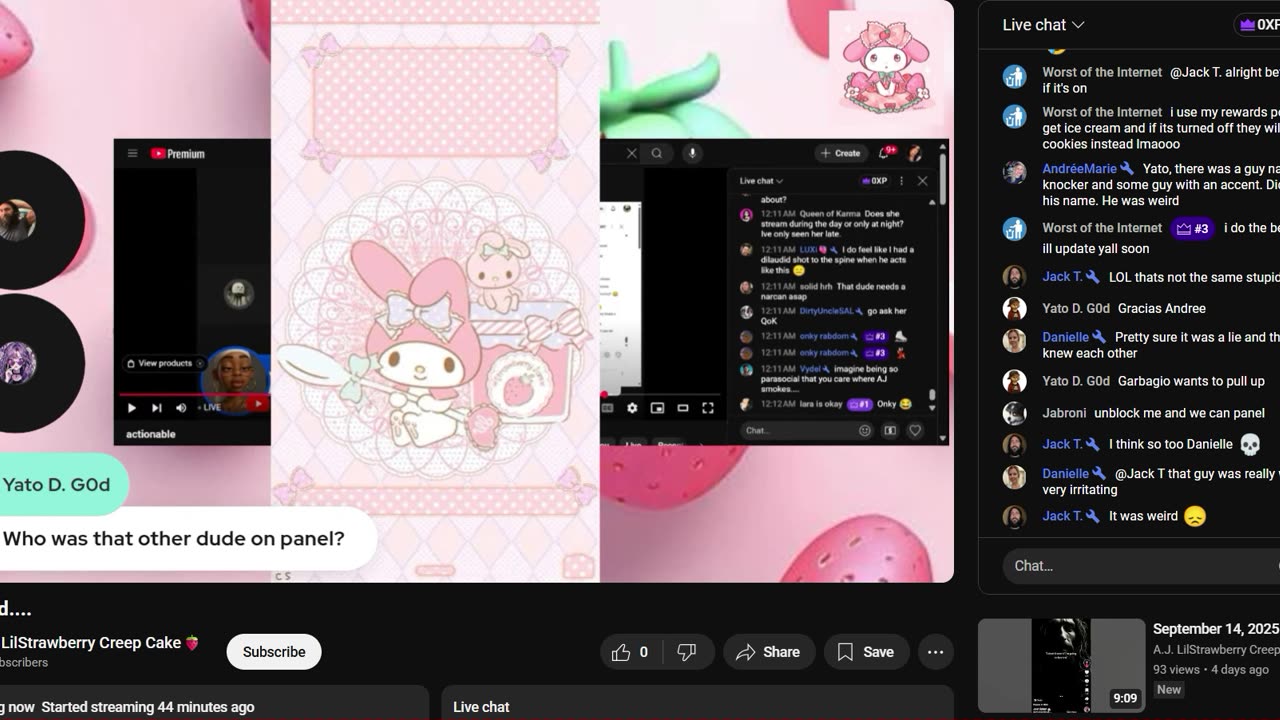Image resolution: width=1280 pixels, height=720 pixels.
Task: Share this live stream
Action: click(768, 652)
